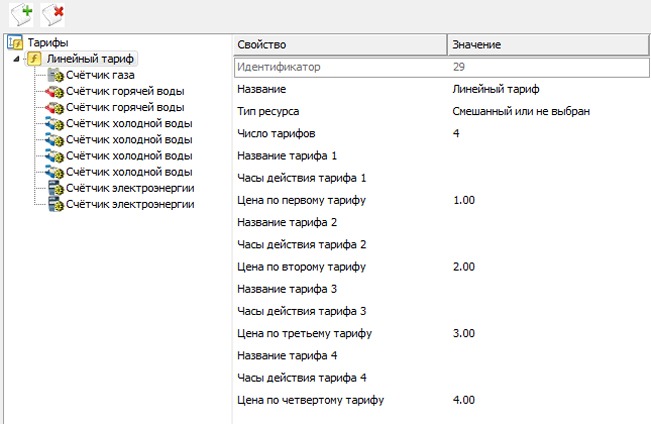
Task: Click the Линейный тариф lightning icon
Action: (x=34, y=59)
